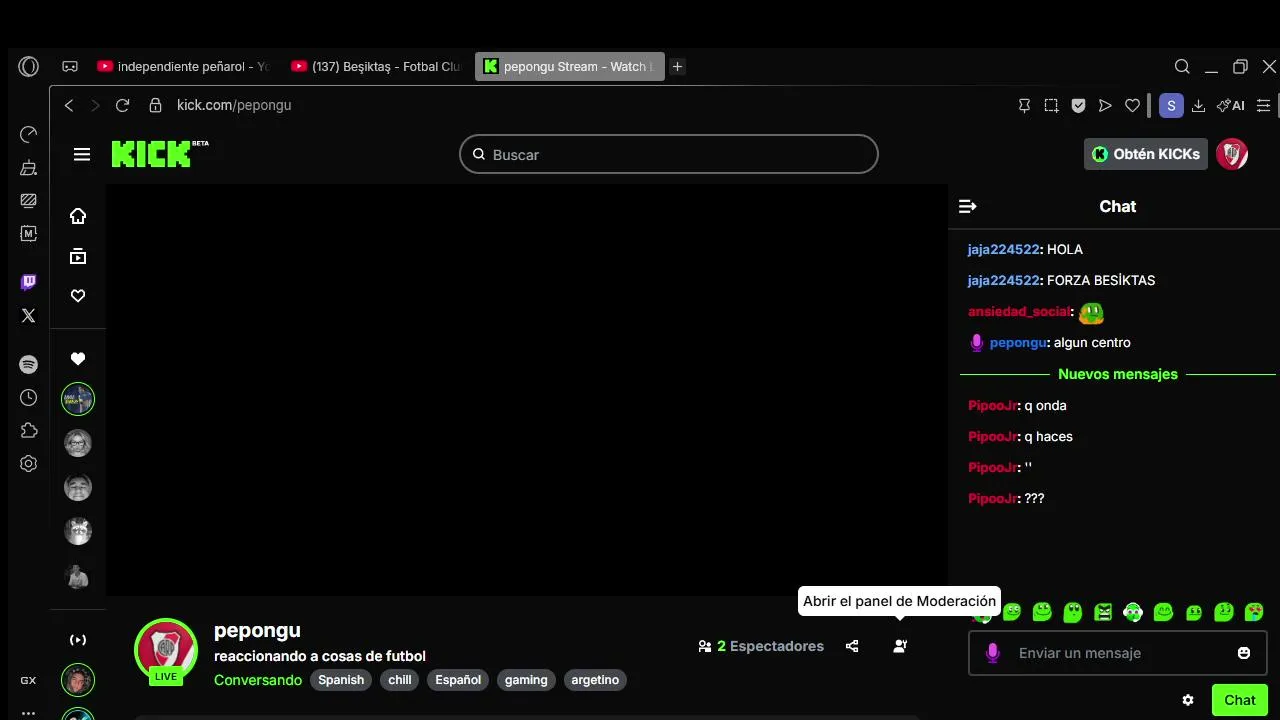Click jaja224522 username on HOLA message
The image size is (1280, 720).
(x=1004, y=249)
